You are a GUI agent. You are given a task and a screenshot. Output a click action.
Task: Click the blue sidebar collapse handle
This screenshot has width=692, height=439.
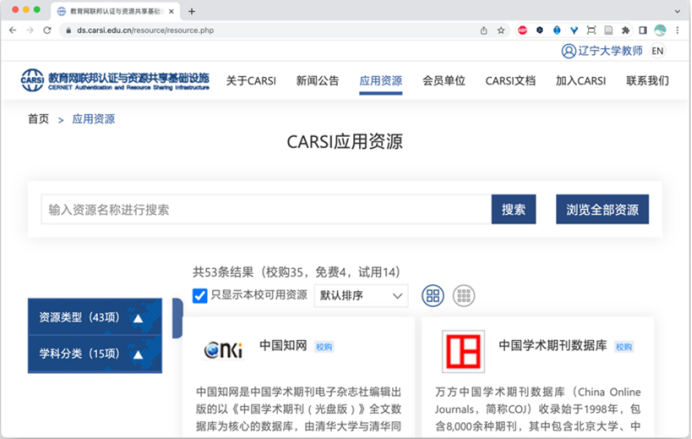[177, 318]
